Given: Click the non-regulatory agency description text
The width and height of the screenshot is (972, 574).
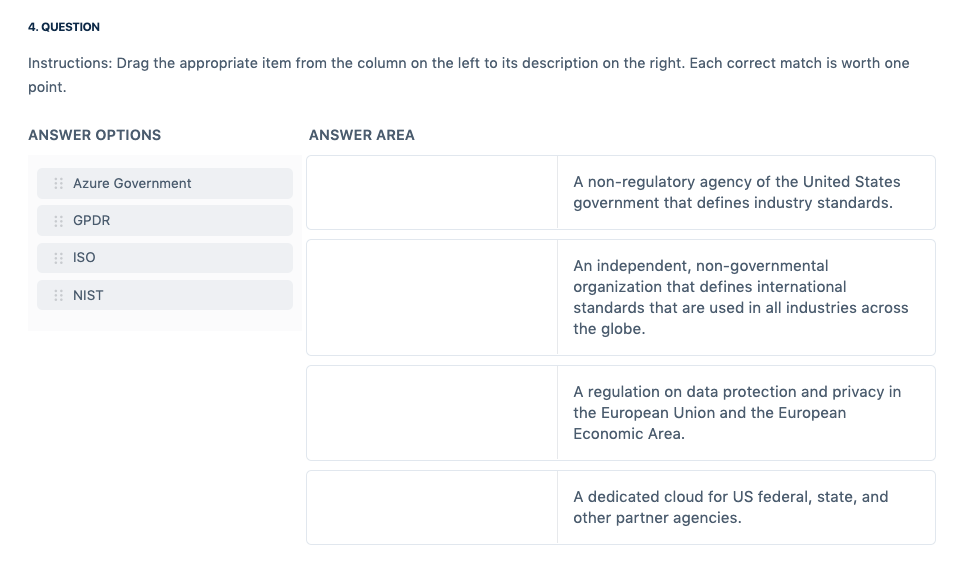Looking at the screenshot, I should pos(736,192).
